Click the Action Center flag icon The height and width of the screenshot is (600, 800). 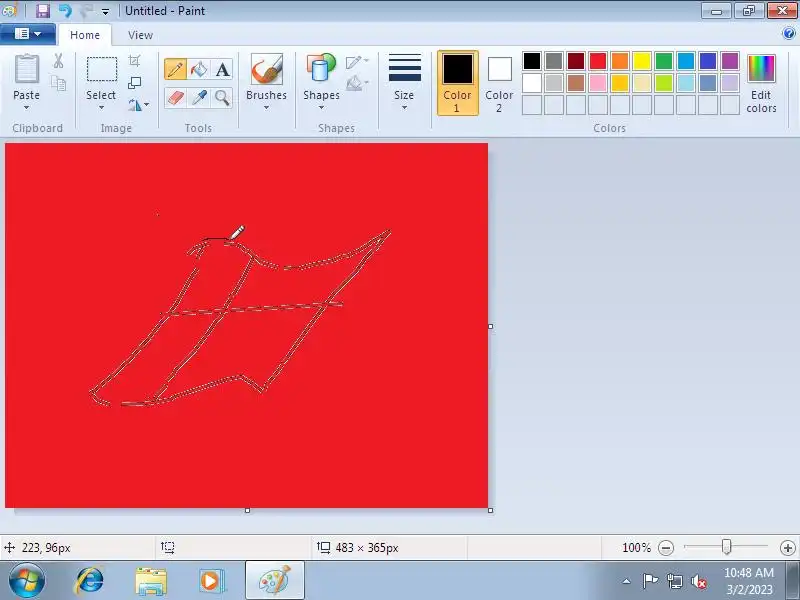(650, 581)
